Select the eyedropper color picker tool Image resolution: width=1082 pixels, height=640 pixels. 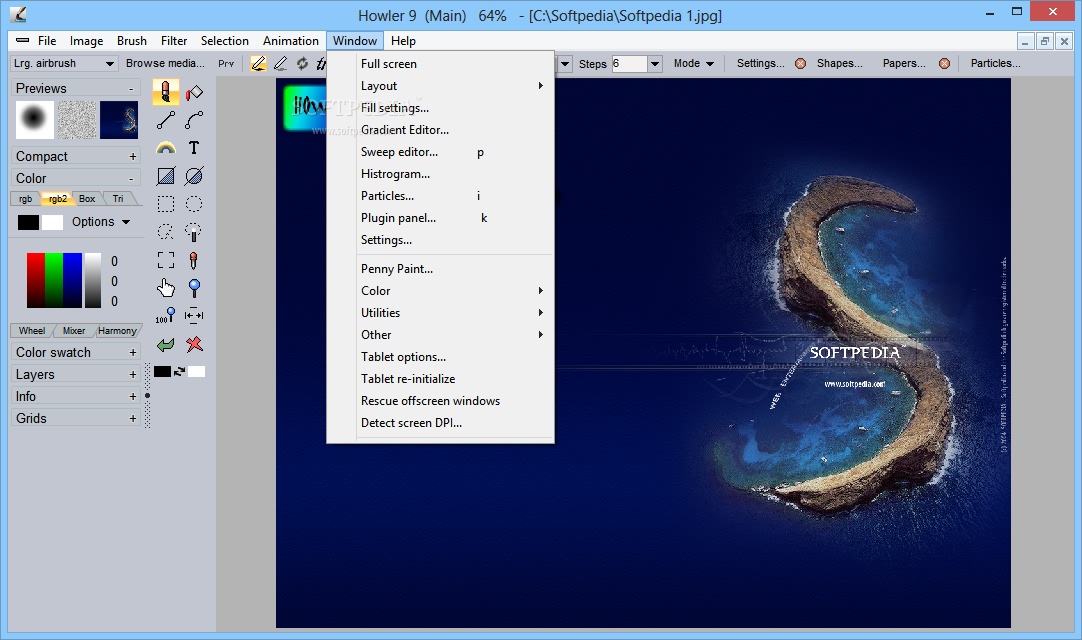(194, 260)
